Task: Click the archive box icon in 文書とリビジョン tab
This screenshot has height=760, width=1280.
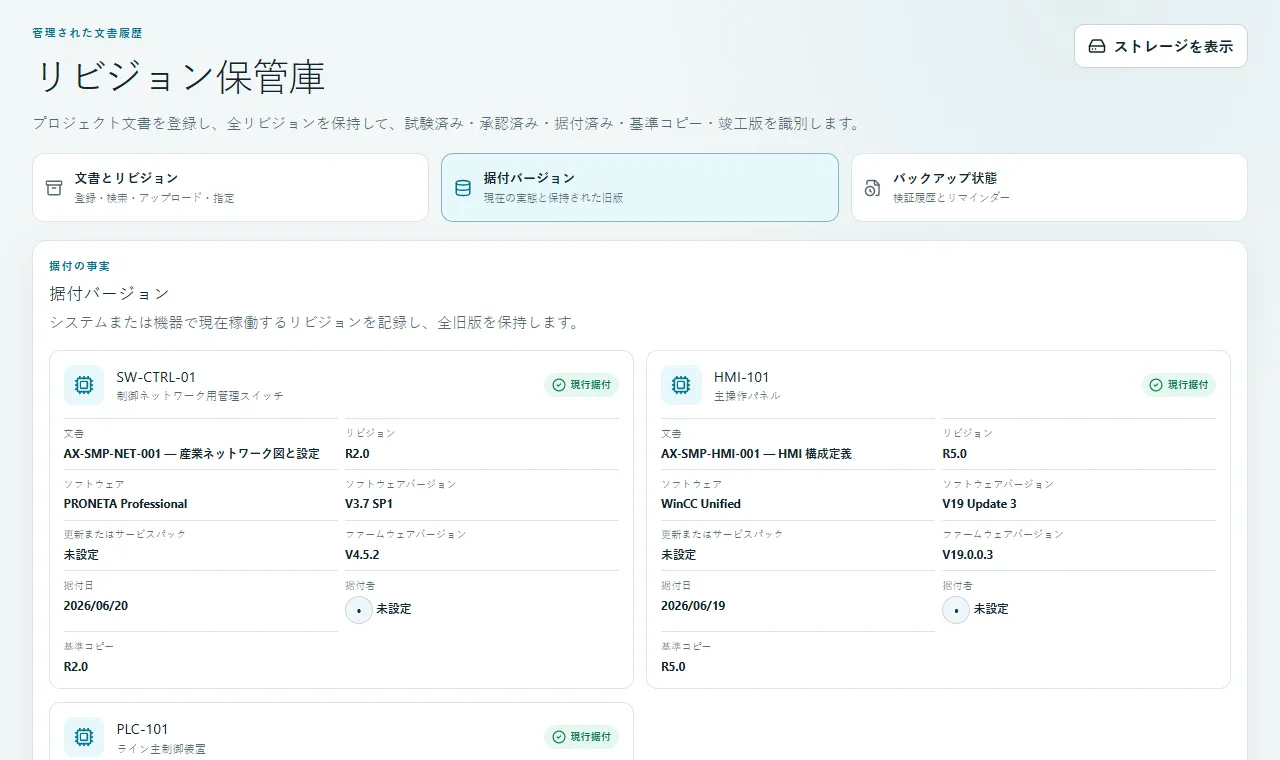Action: click(54, 188)
